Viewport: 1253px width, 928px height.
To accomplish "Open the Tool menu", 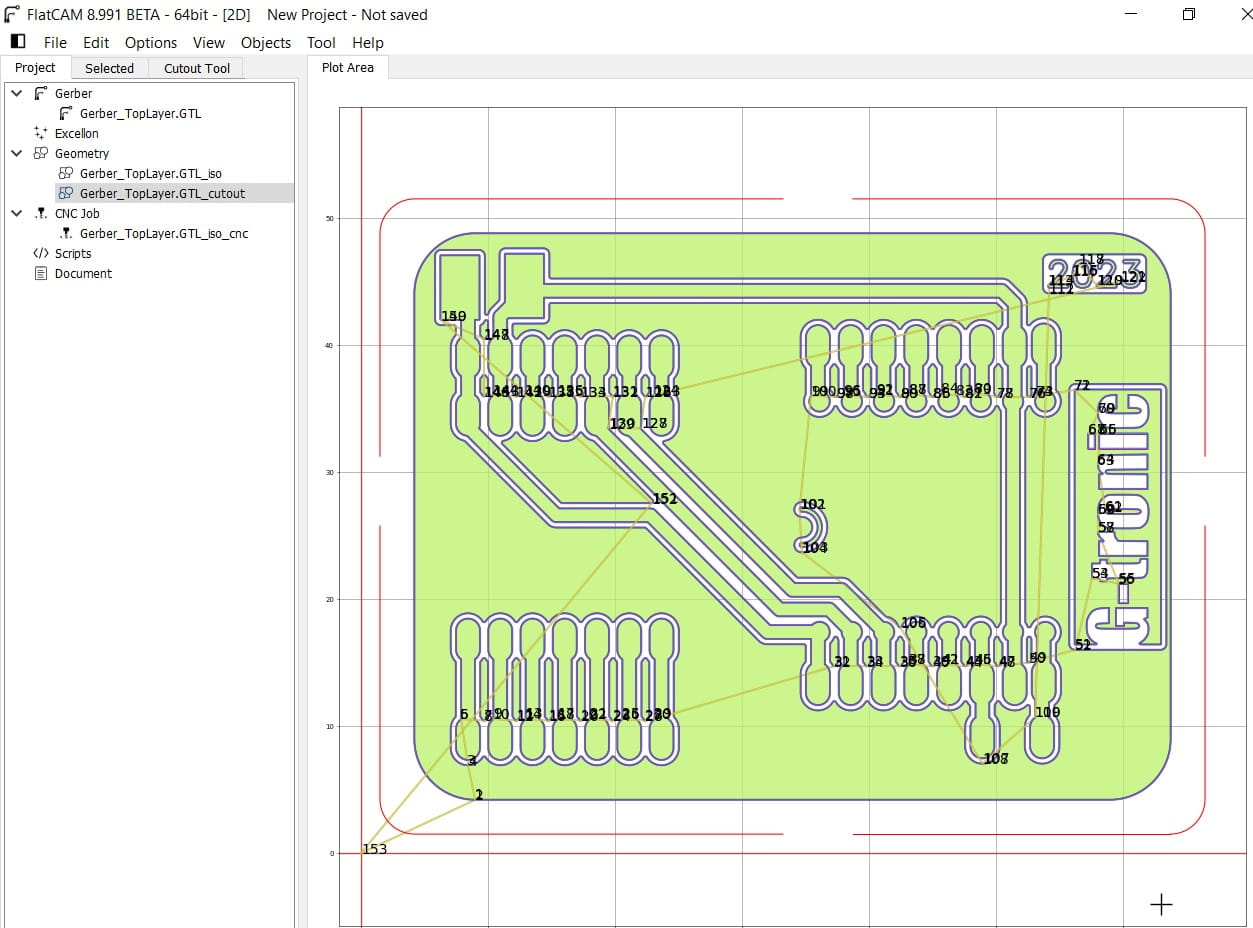I will coord(321,43).
